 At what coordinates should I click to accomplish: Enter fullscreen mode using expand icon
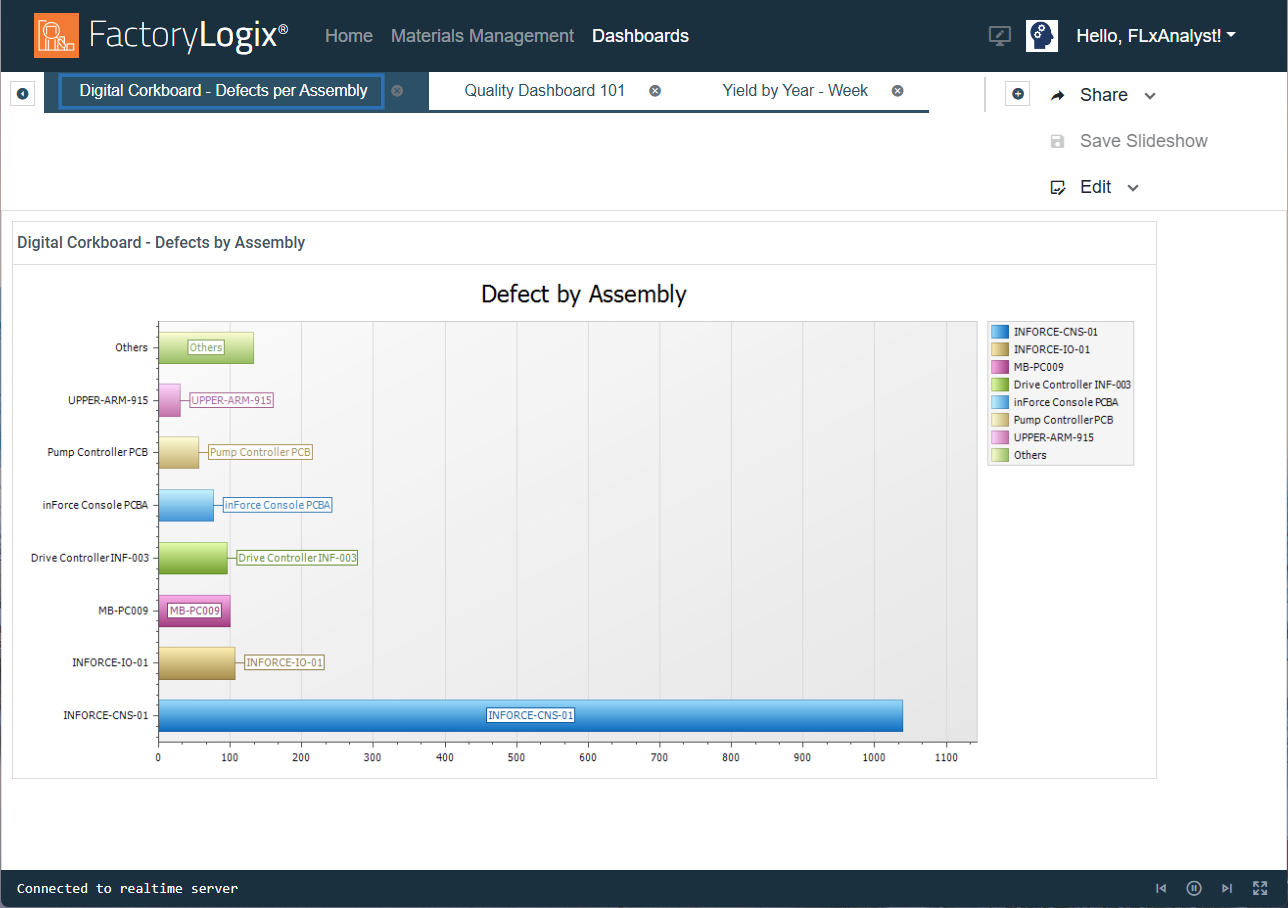pos(1260,888)
